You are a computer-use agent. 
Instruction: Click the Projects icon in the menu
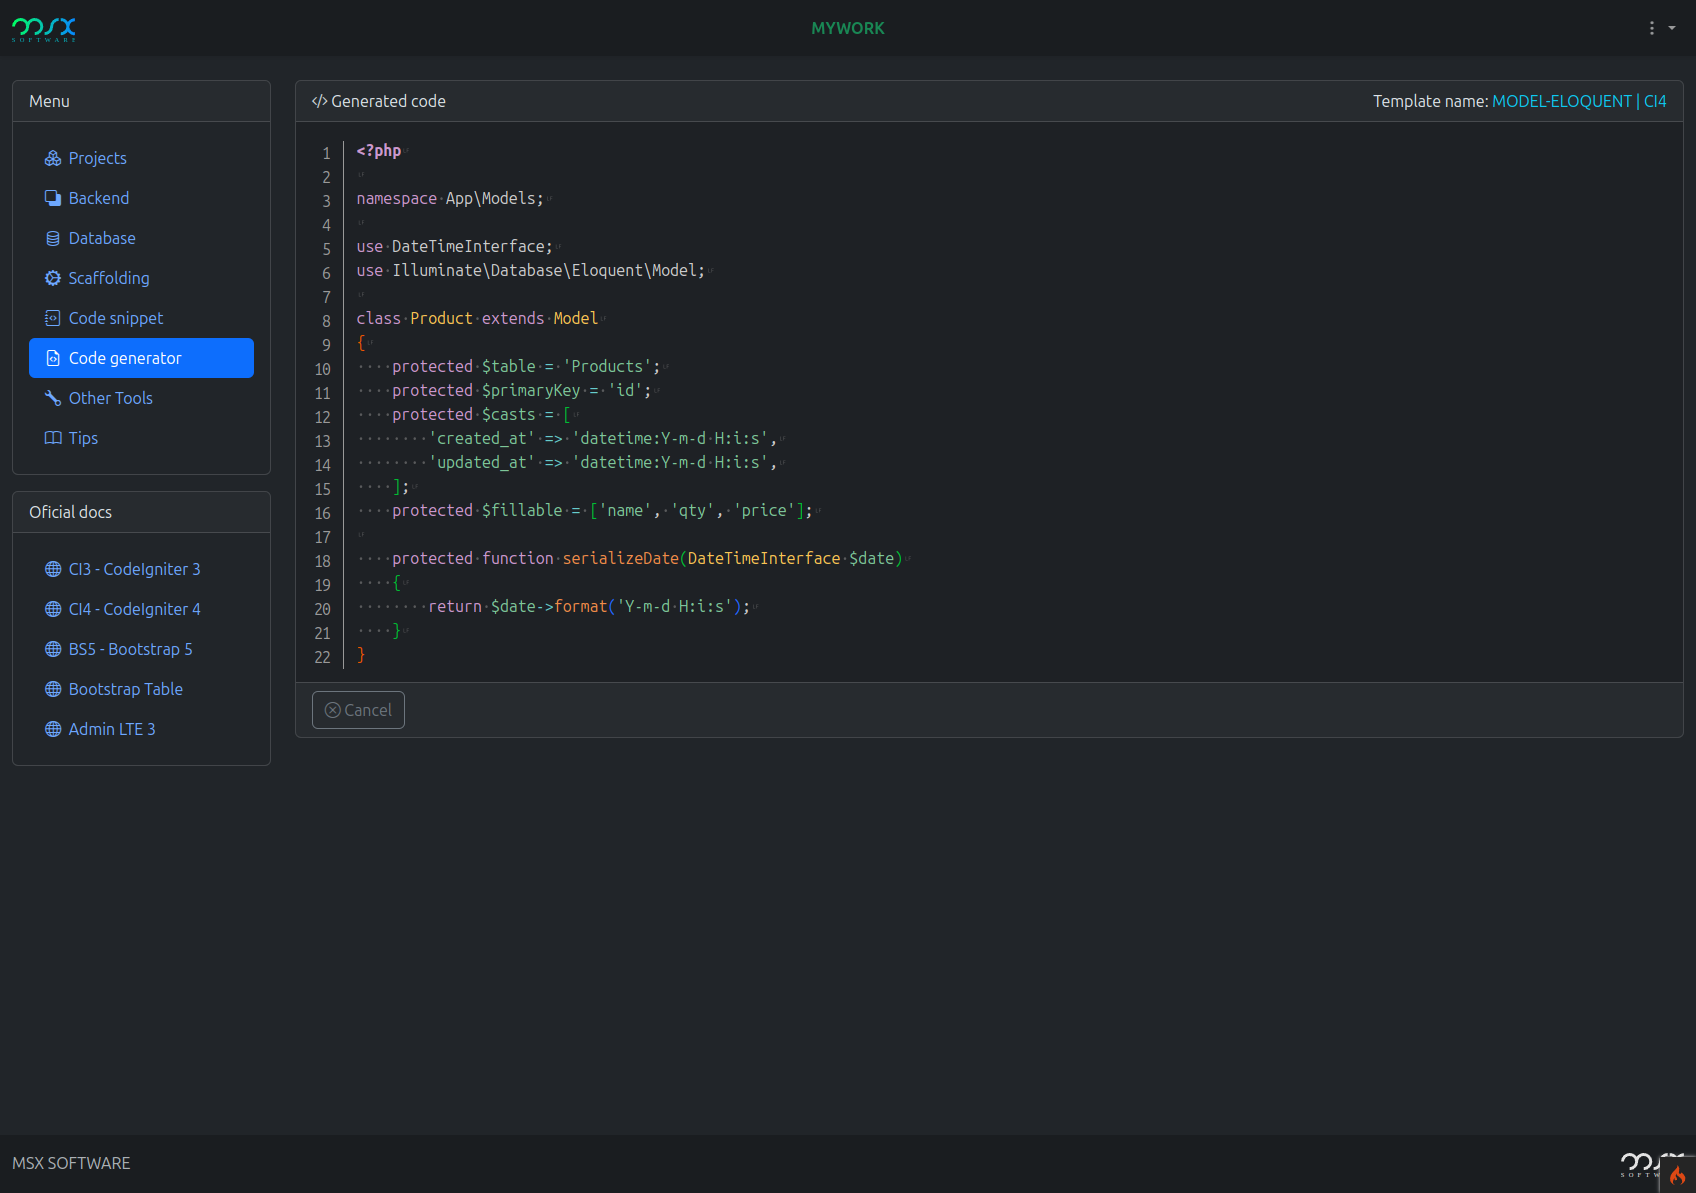pos(53,158)
